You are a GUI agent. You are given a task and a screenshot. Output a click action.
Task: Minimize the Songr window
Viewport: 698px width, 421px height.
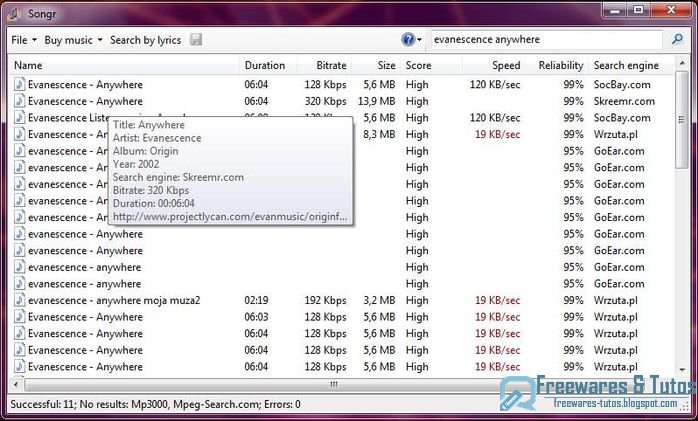615,10
